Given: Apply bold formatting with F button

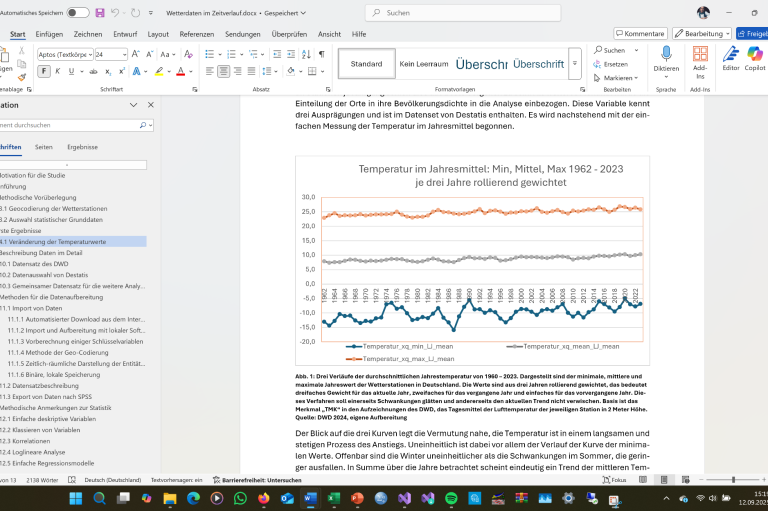Looking at the screenshot, I should [43, 71].
